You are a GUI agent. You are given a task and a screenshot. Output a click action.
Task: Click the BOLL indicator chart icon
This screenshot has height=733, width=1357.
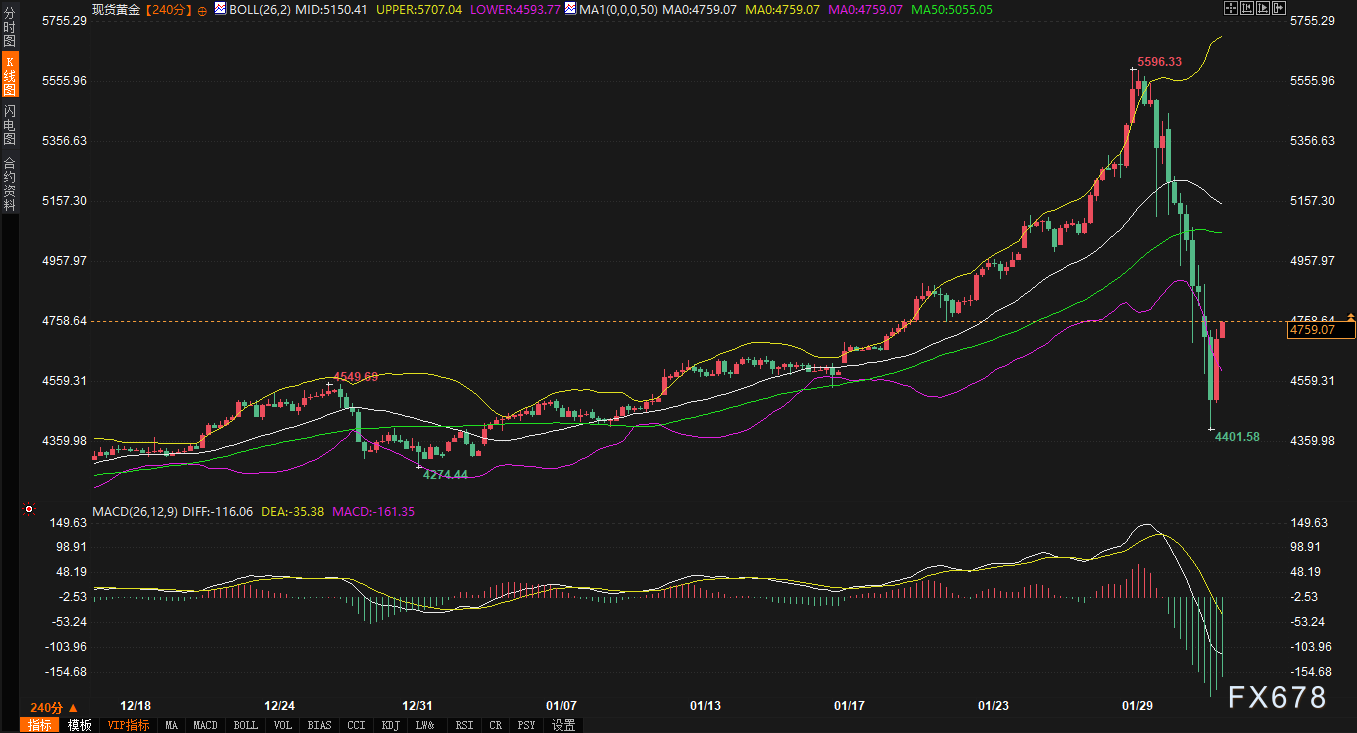(x=221, y=9)
